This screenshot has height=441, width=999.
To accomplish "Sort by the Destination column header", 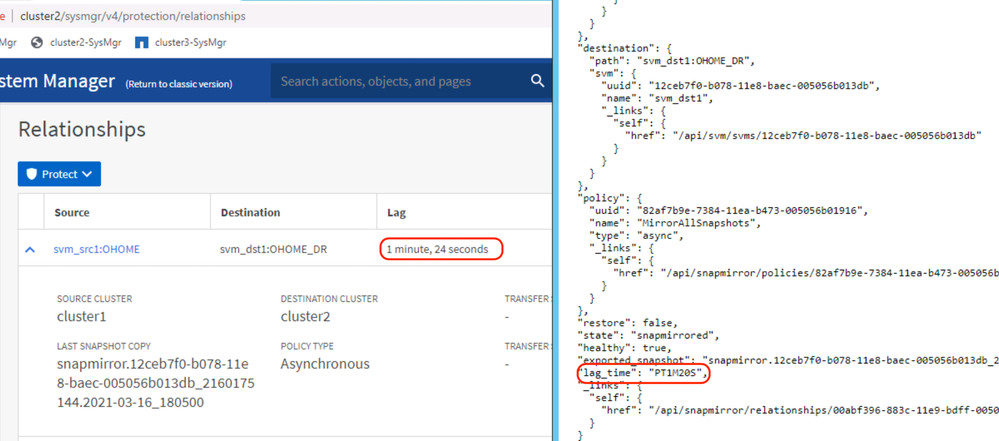I will (x=249, y=213).
